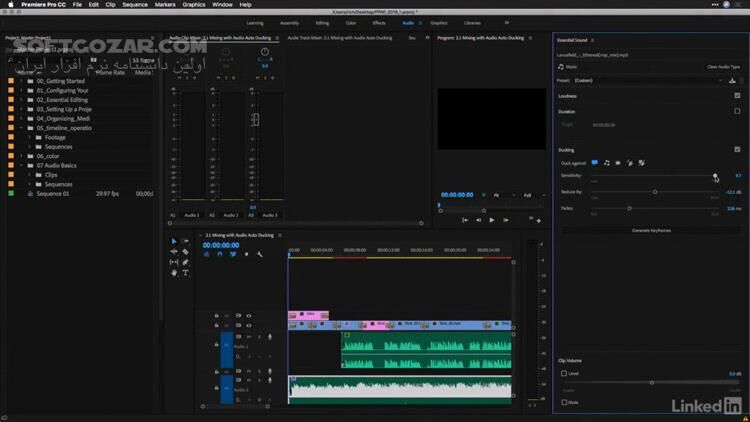Expand 00_Getting Started bin

21,81
